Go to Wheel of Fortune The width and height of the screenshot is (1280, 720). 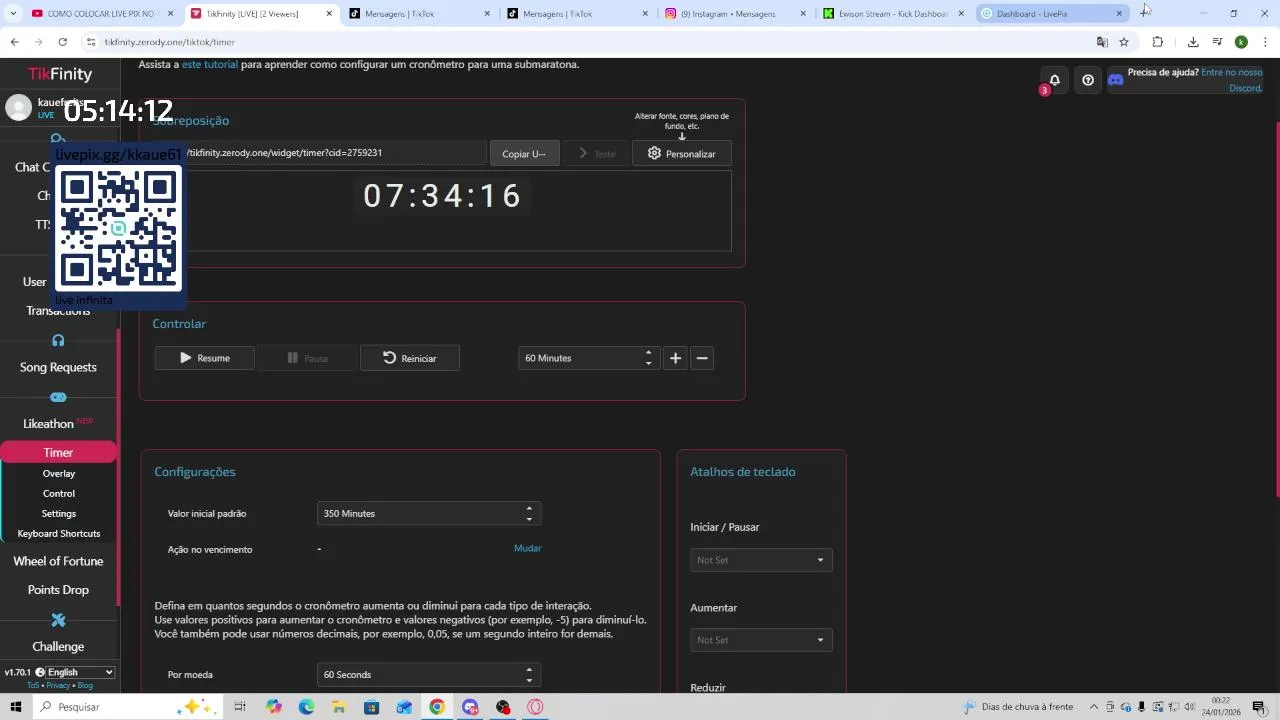point(58,561)
